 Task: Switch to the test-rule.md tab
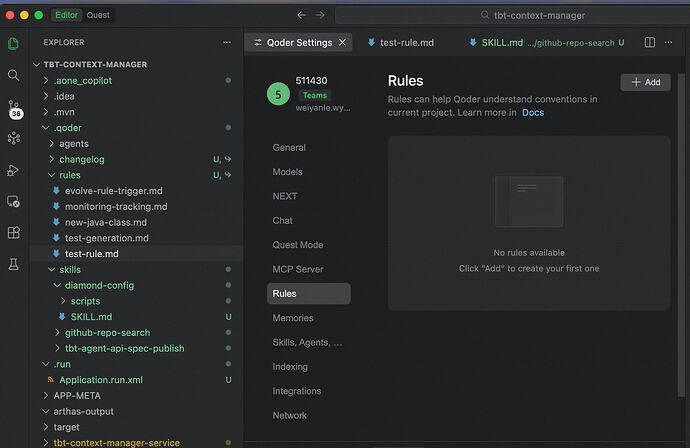(x=401, y=42)
